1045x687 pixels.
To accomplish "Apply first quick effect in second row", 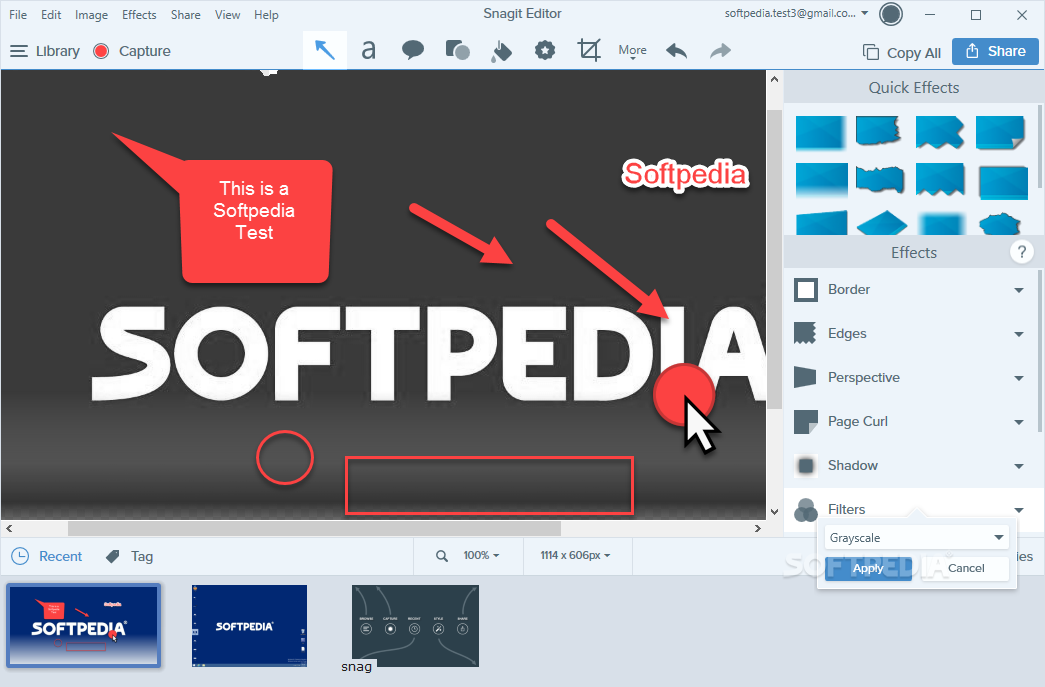I will point(821,179).
